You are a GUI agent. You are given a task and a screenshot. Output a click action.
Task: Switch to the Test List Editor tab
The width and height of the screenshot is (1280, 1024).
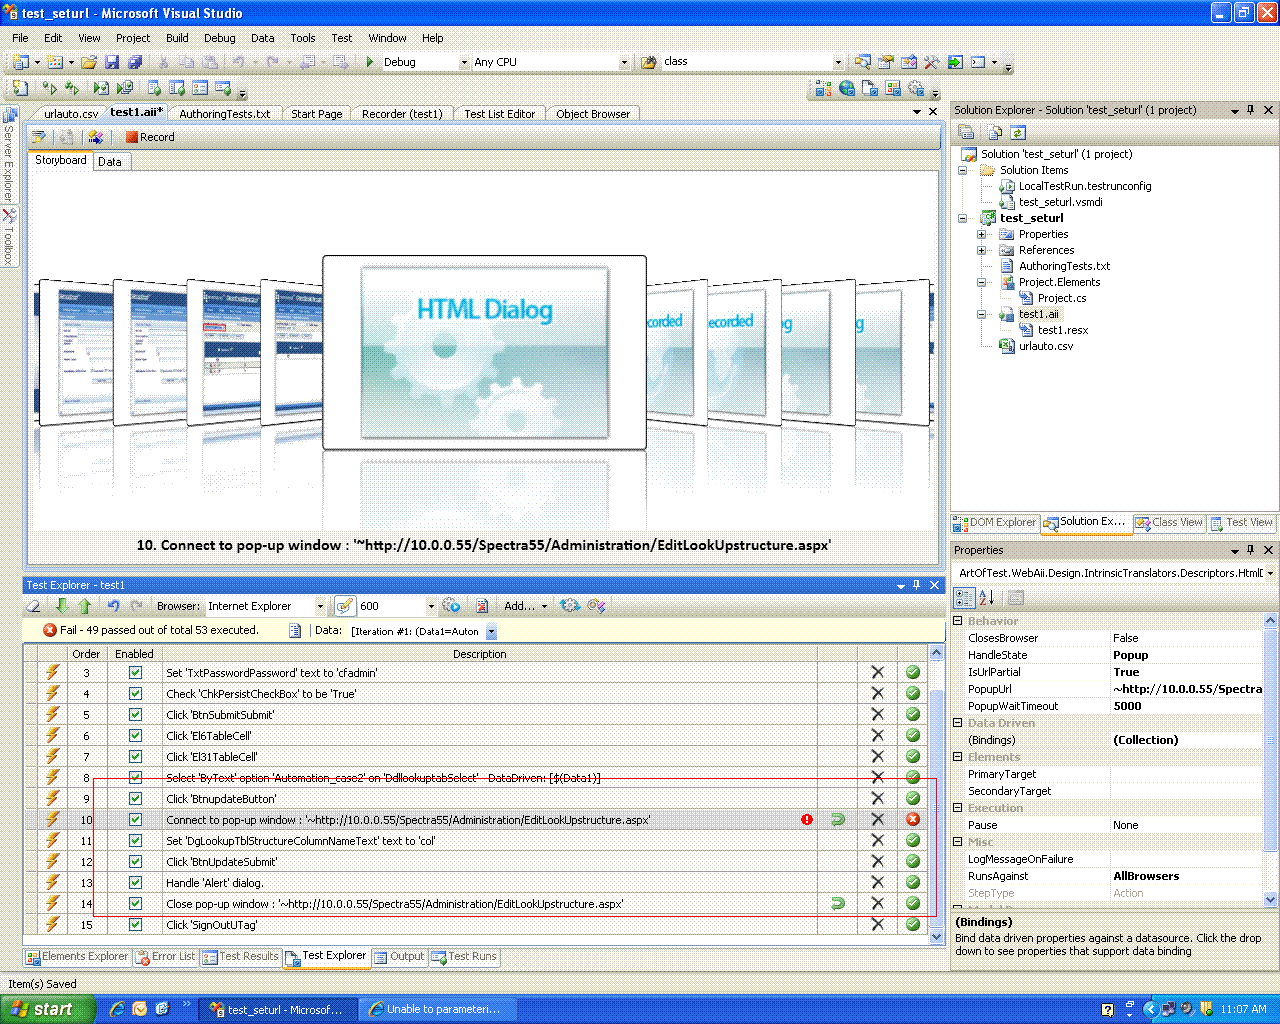point(499,114)
